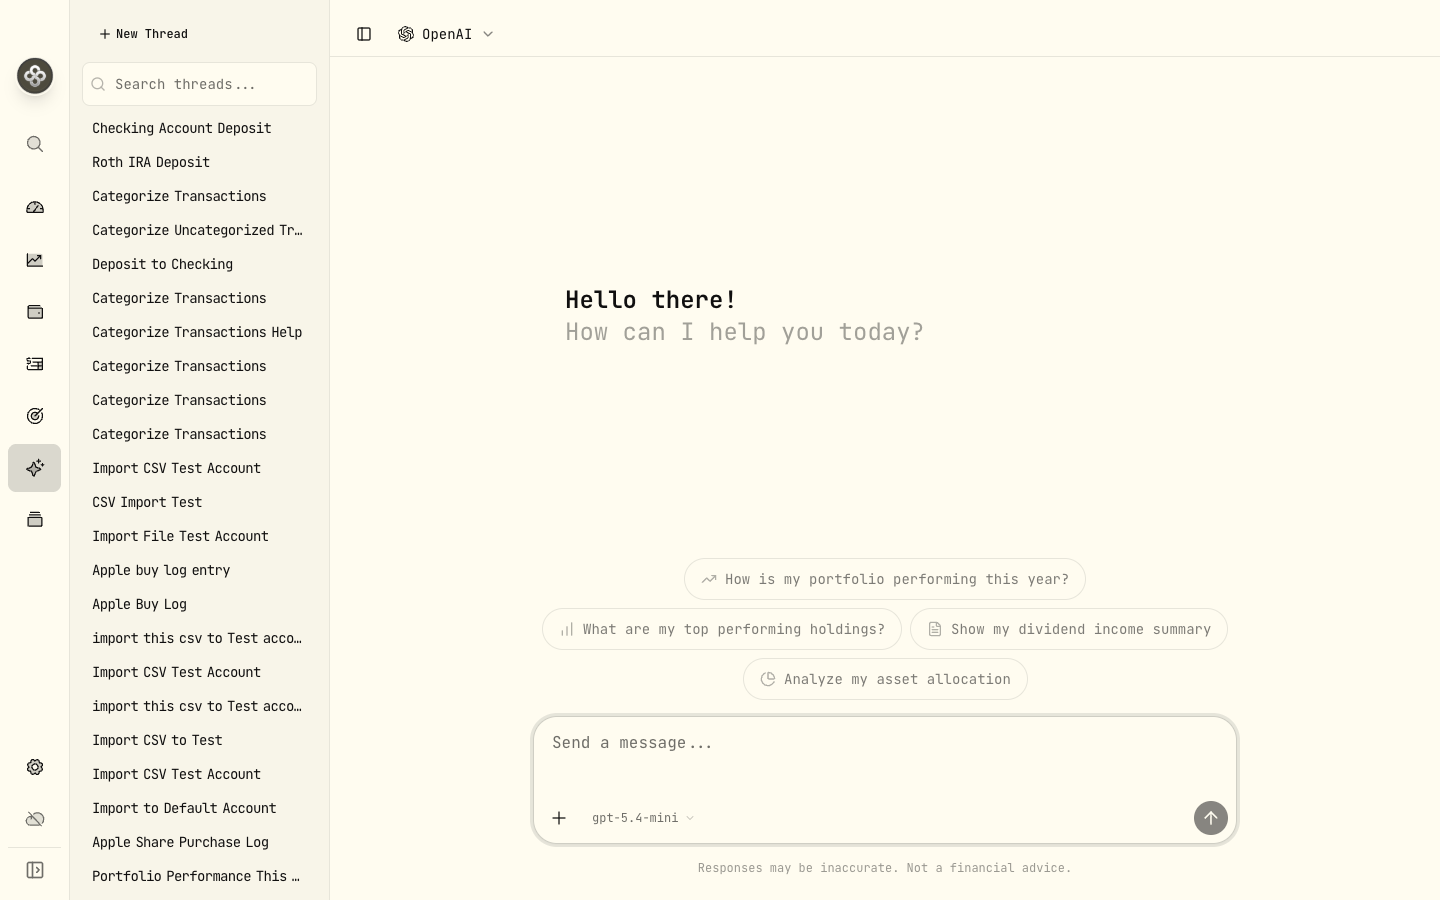Open thread 'Checking Account Deposit'
1440x900 pixels.
click(x=199, y=128)
